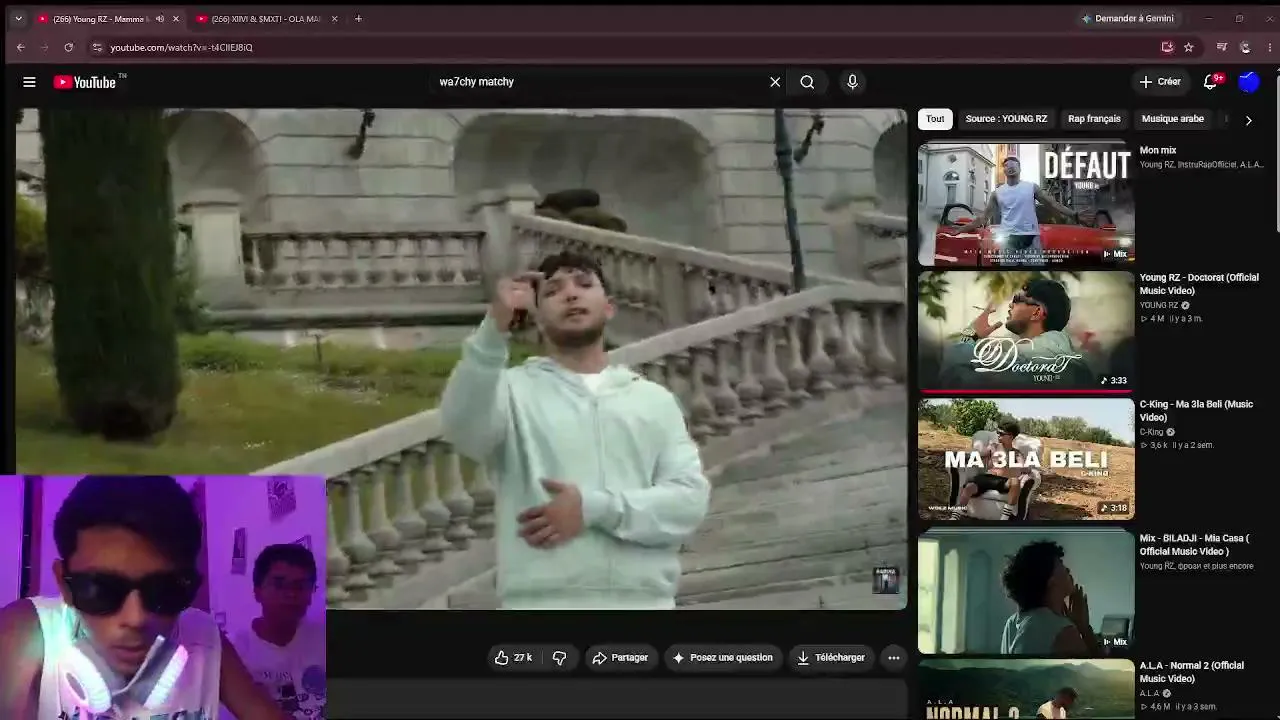Filter by Source : YOUNG RZ chip
The width and height of the screenshot is (1280, 720).
(x=1006, y=119)
